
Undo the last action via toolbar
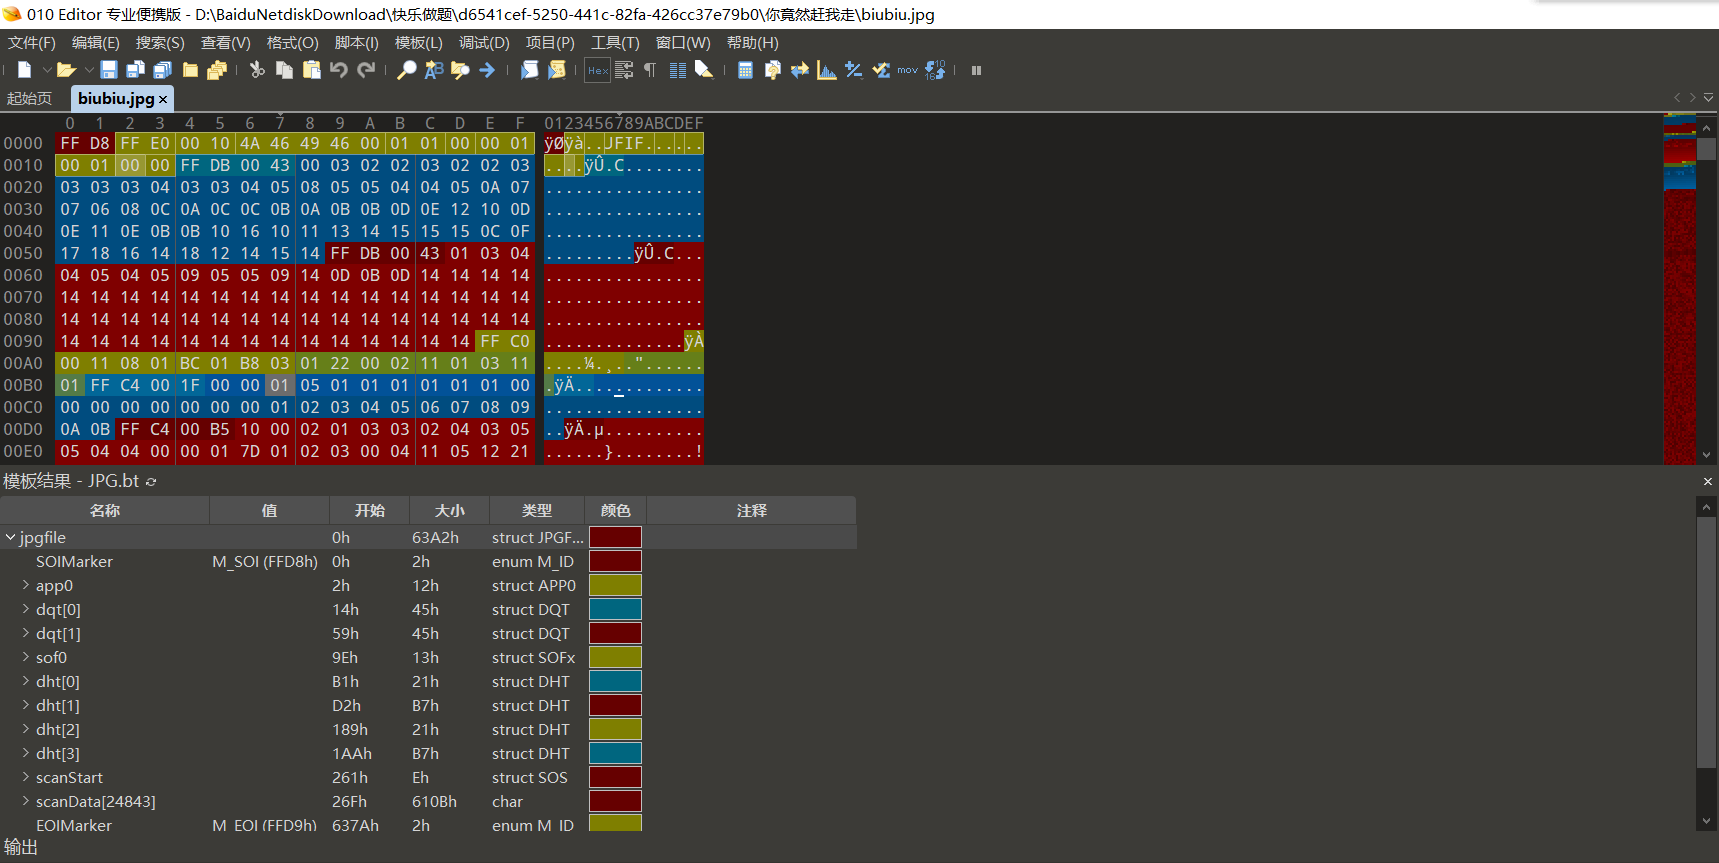(x=339, y=70)
